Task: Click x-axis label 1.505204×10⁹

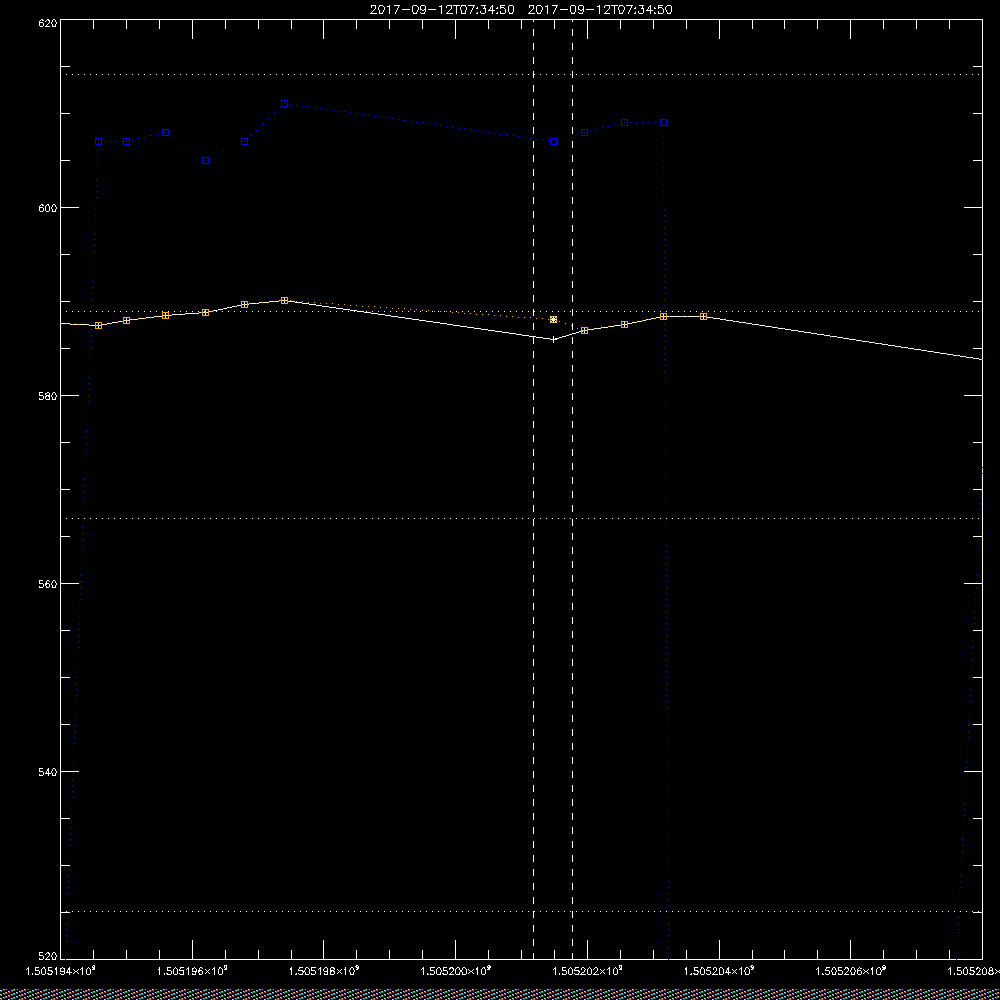Action: point(719,971)
